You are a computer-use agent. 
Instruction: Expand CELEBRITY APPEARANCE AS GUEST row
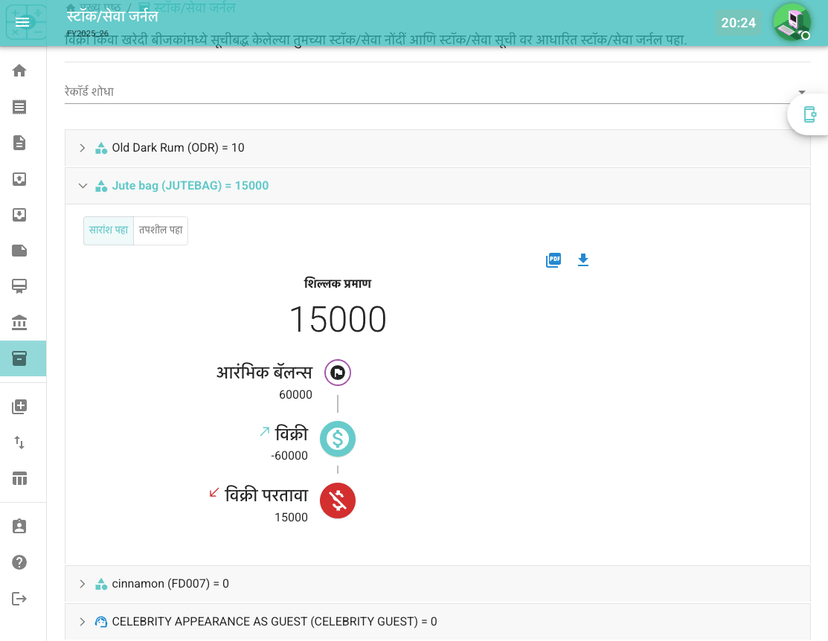coord(83,622)
